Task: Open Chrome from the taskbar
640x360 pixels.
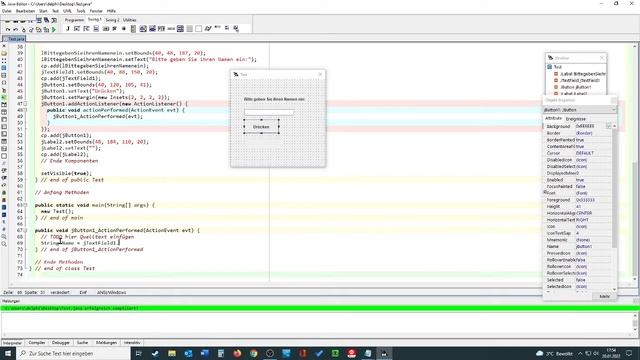Action: tap(253, 353)
